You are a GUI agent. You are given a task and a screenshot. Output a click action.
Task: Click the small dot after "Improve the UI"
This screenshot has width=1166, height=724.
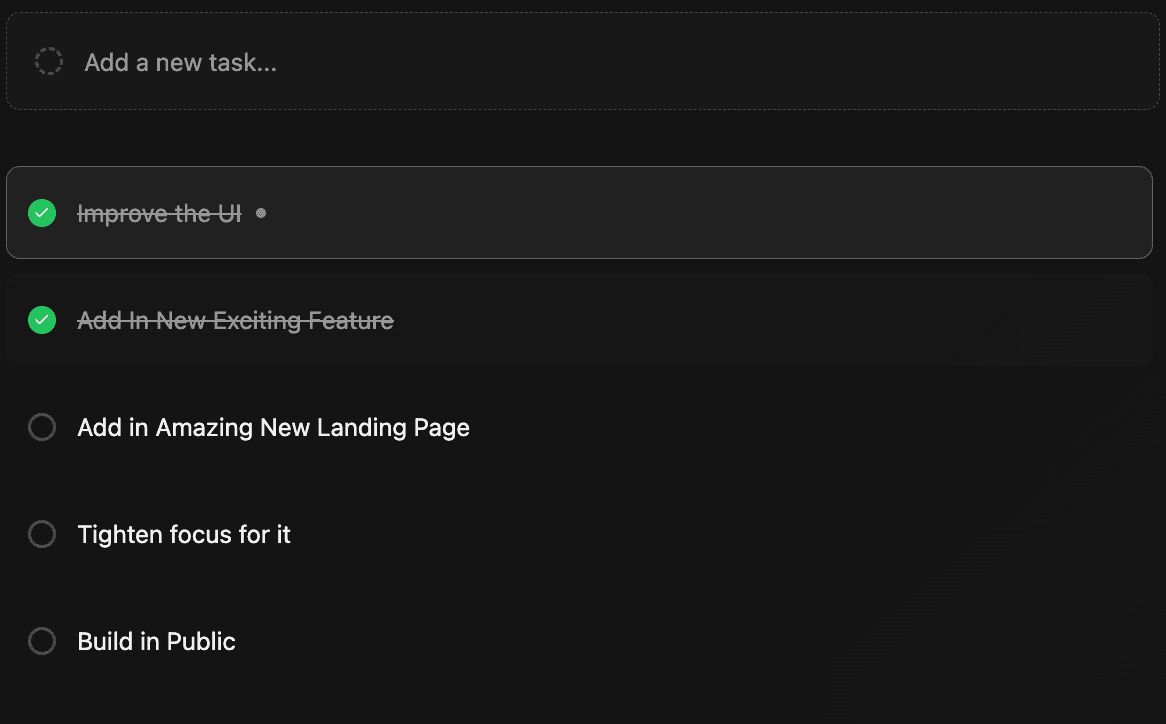pyautogui.click(x=261, y=213)
